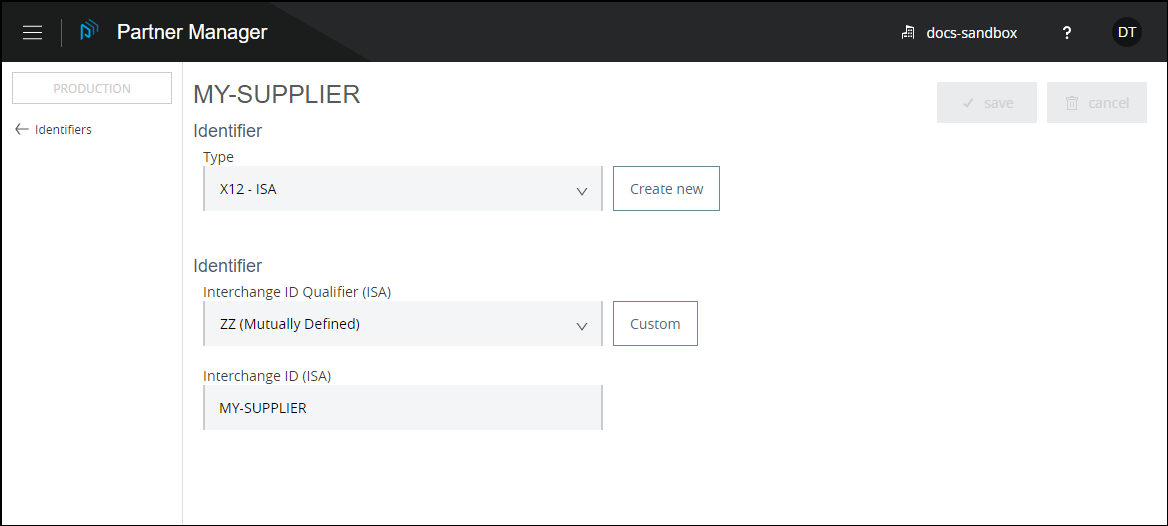
Task: Click the trash icon on cancel
Action: (1072, 103)
